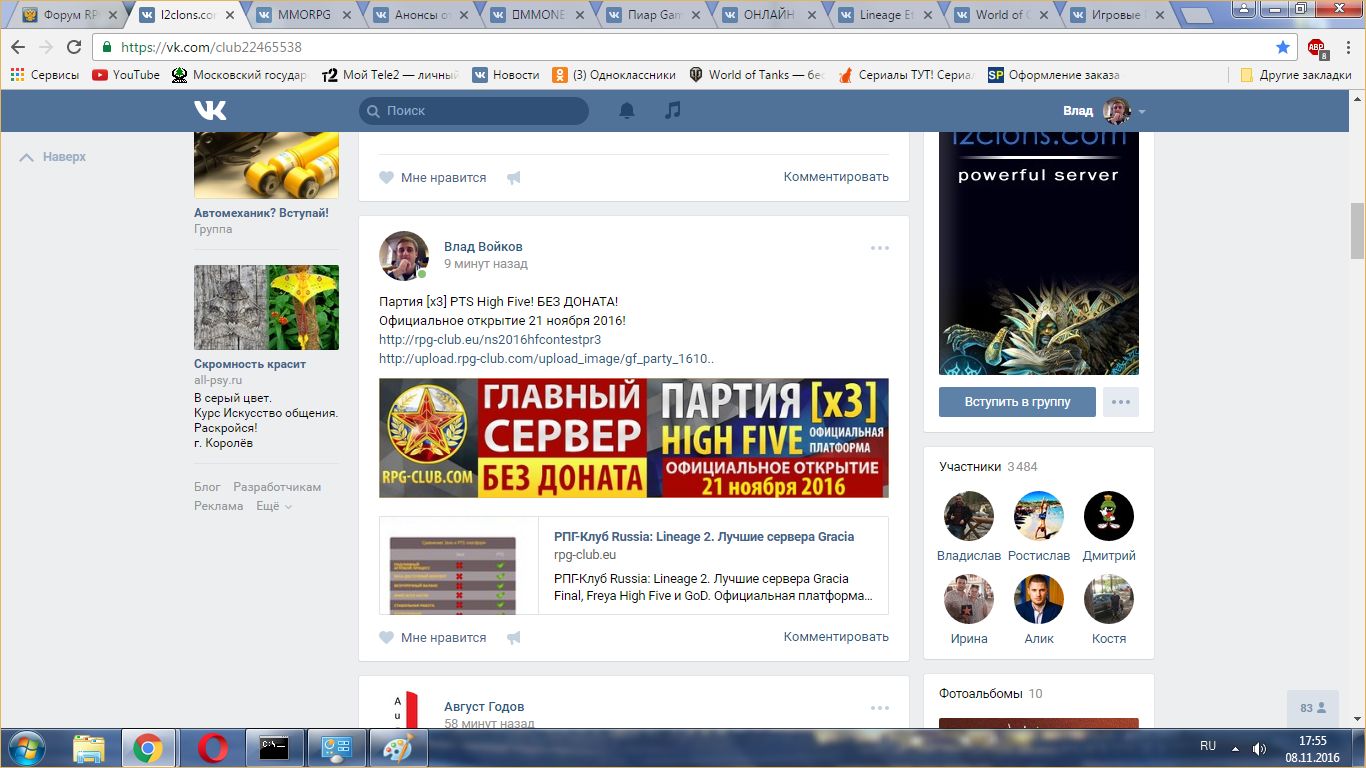Open volume icon in system tray
The height and width of the screenshot is (768, 1366).
coord(1259,748)
